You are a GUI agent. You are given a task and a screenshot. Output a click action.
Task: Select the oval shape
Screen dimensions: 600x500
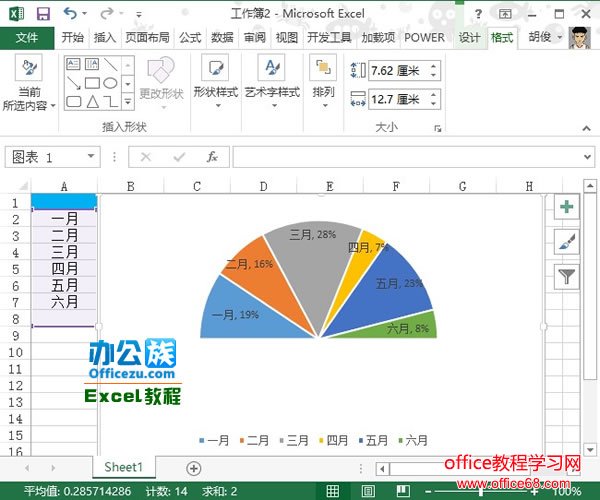[x=111, y=83]
